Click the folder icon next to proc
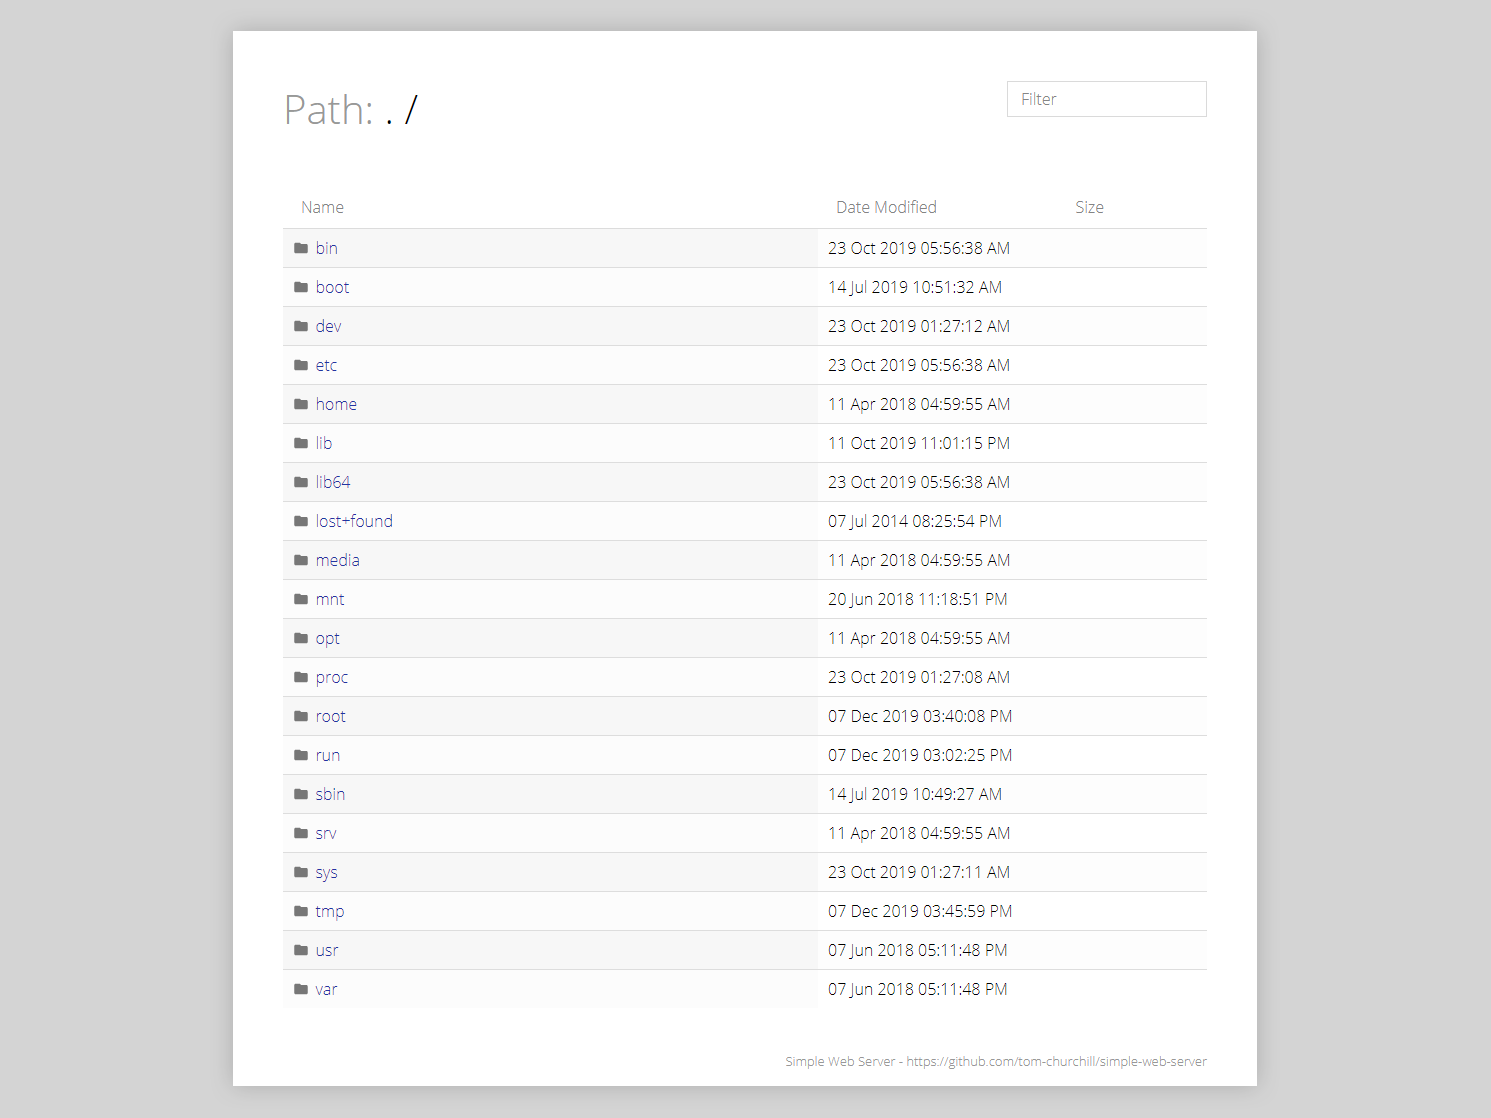The height and width of the screenshot is (1118, 1491). (301, 677)
